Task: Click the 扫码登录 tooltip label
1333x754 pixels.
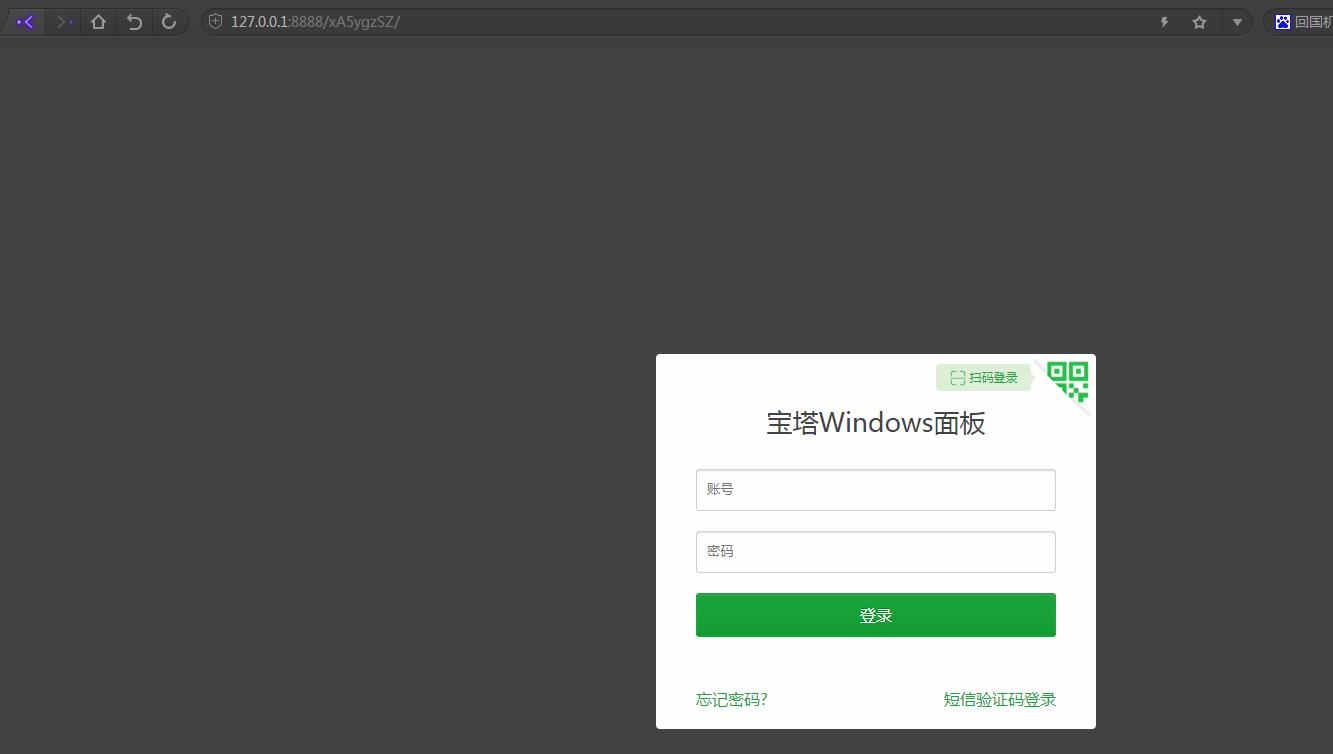Action: click(983, 378)
